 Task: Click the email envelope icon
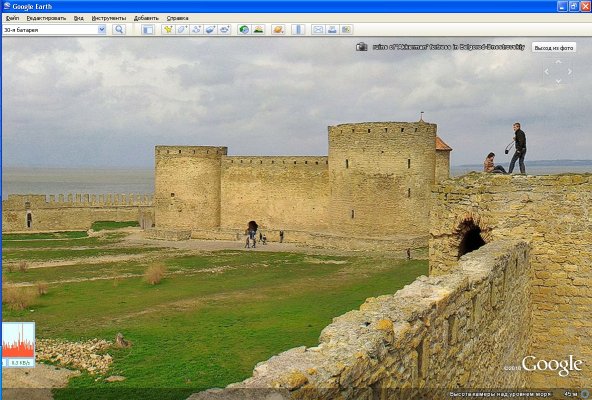point(318,29)
